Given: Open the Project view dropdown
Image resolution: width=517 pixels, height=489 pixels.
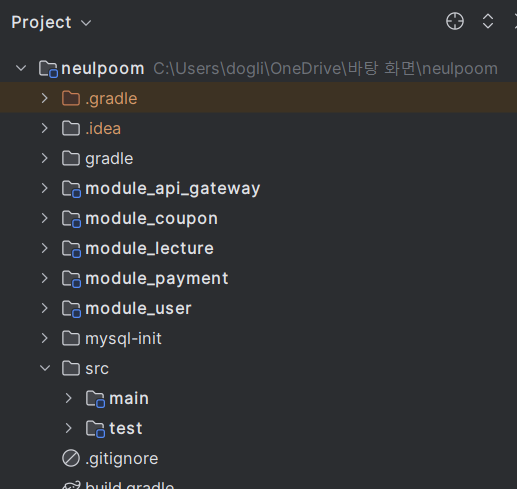Looking at the screenshot, I should [86, 23].
